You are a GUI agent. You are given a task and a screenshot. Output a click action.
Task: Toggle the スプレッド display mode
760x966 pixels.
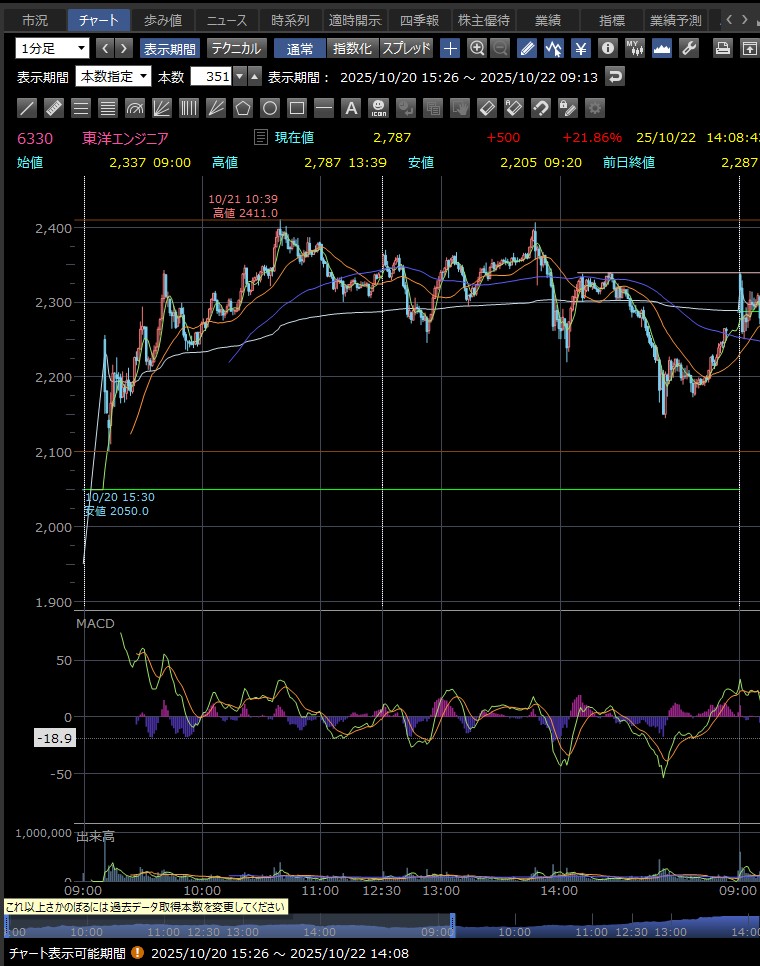tap(406, 48)
